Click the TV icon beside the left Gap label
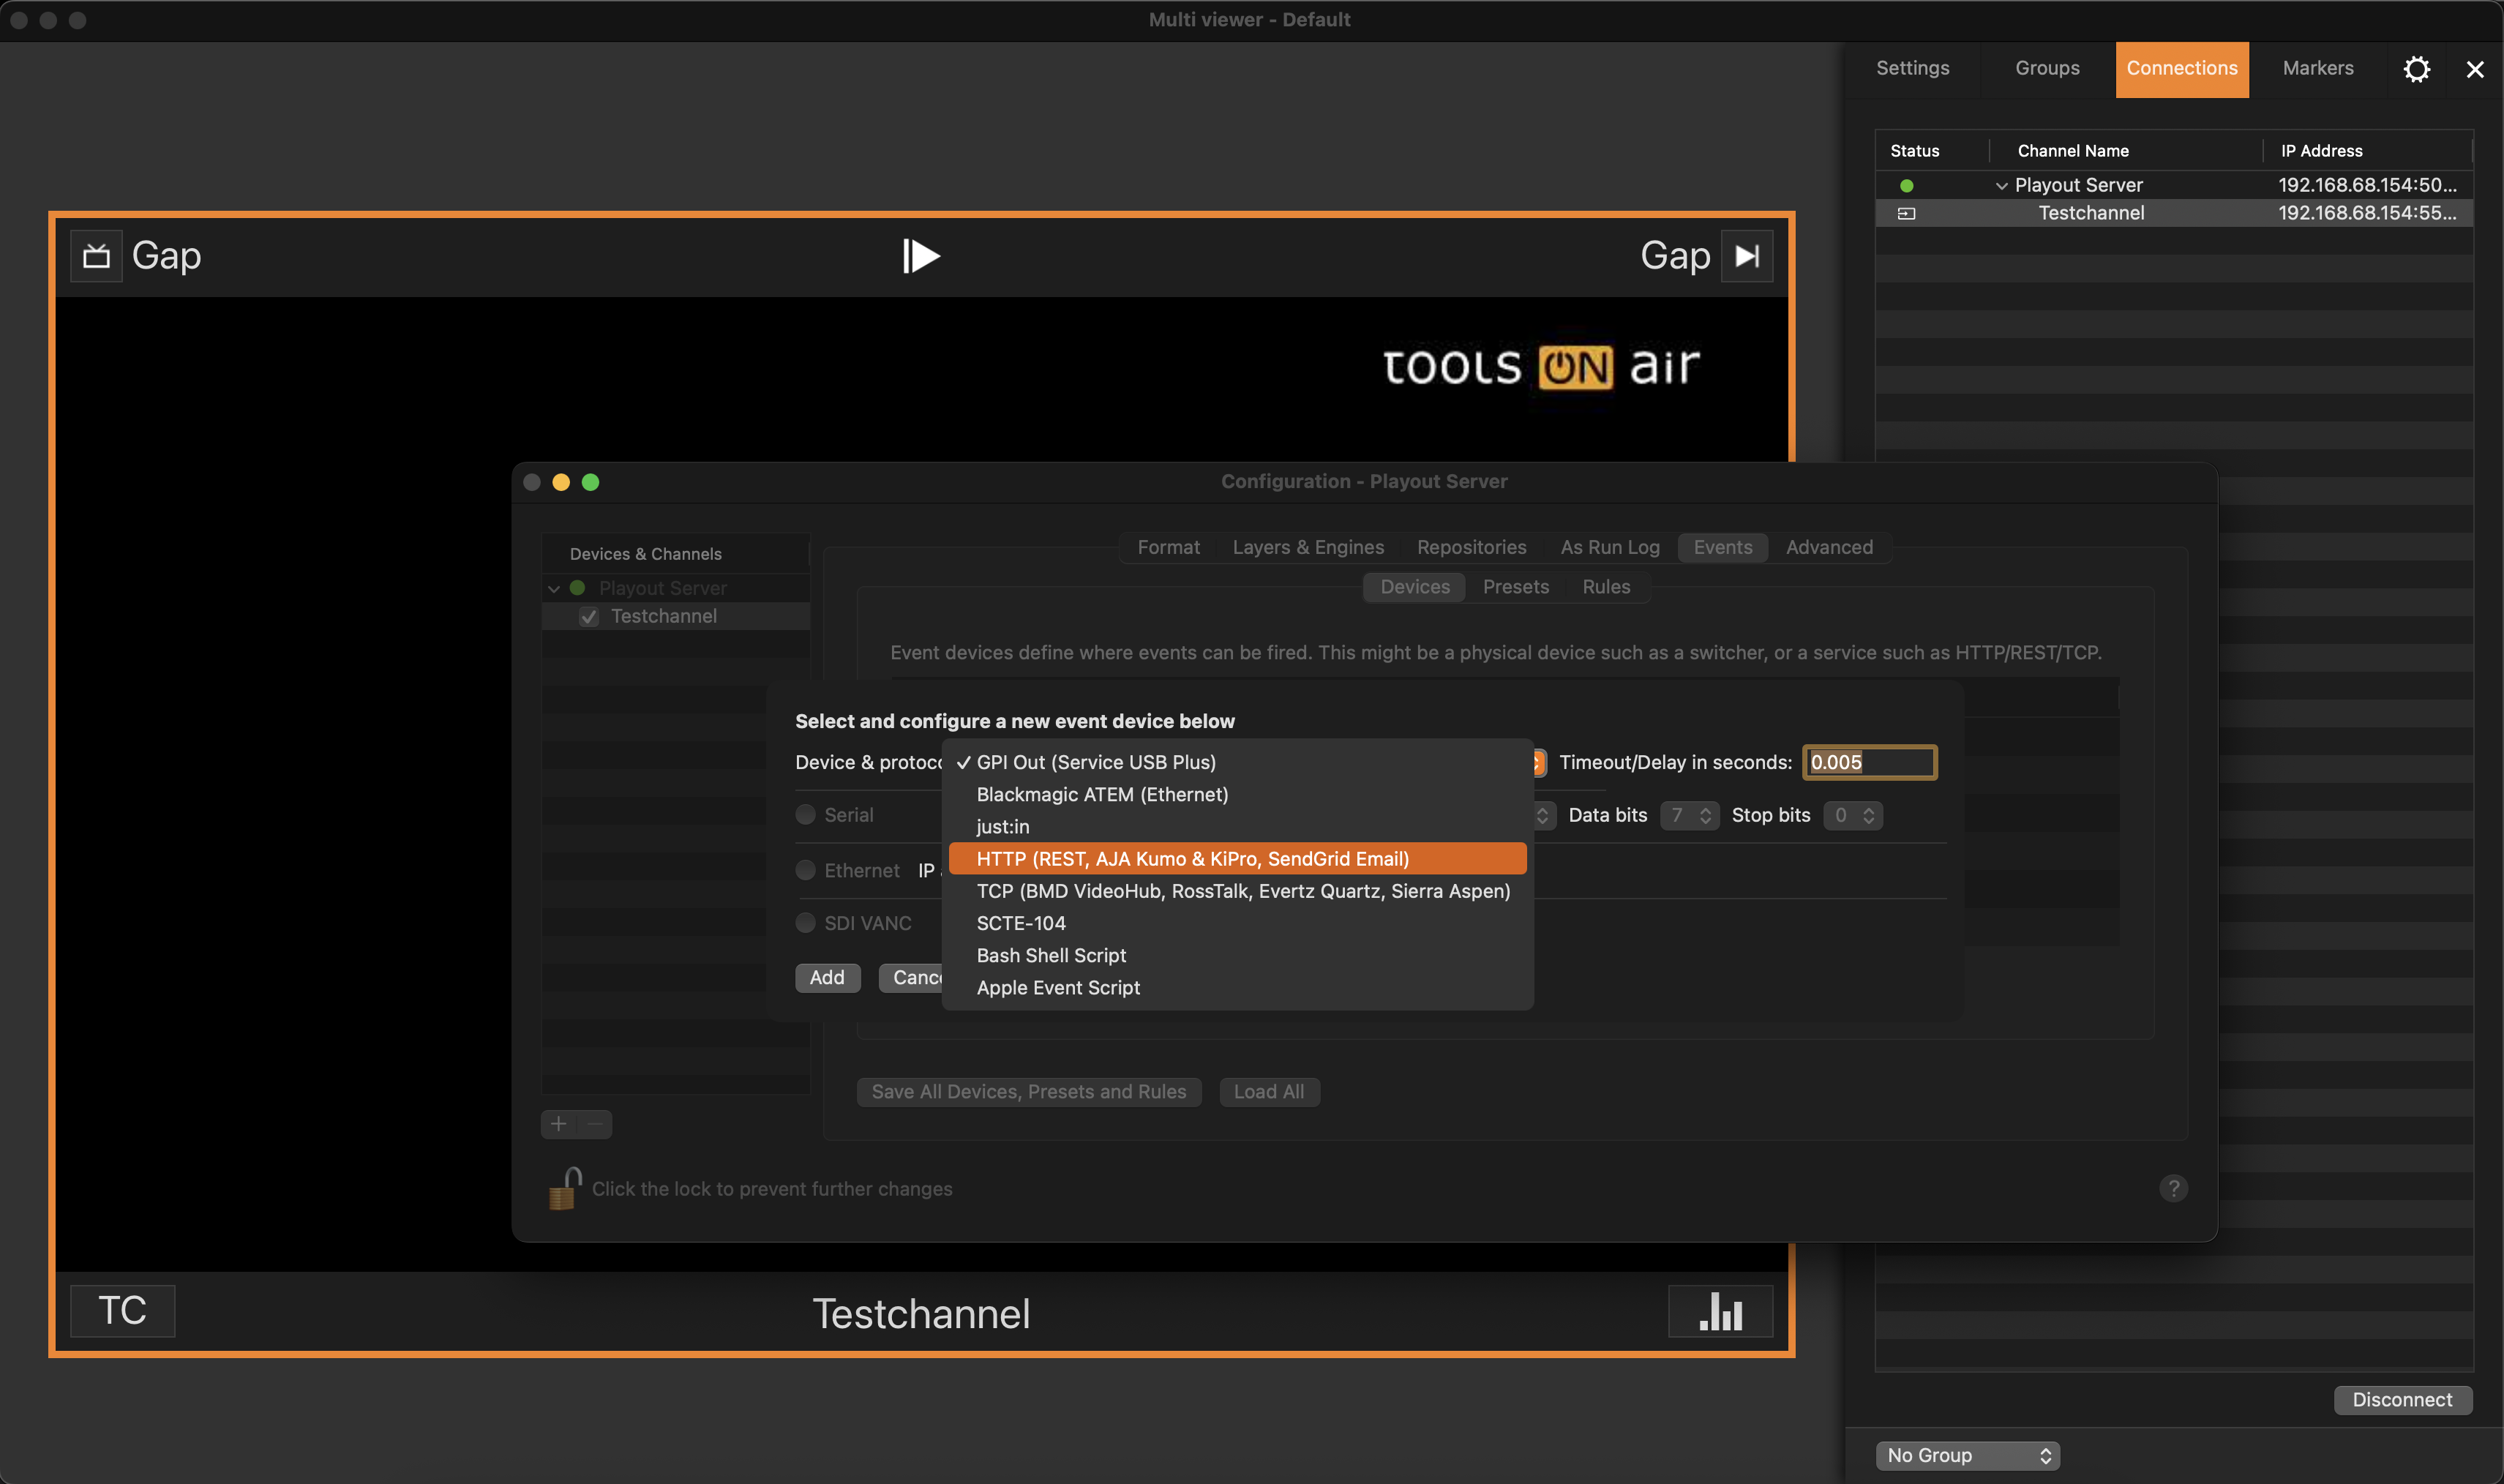 [x=96, y=256]
